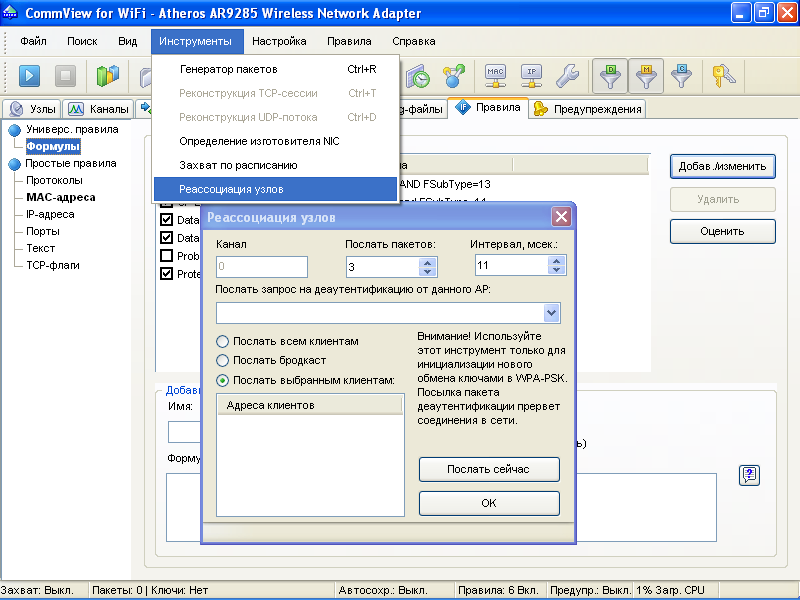Switch to the Правила tab
Screen dimensions: 800x600
click(x=488, y=108)
